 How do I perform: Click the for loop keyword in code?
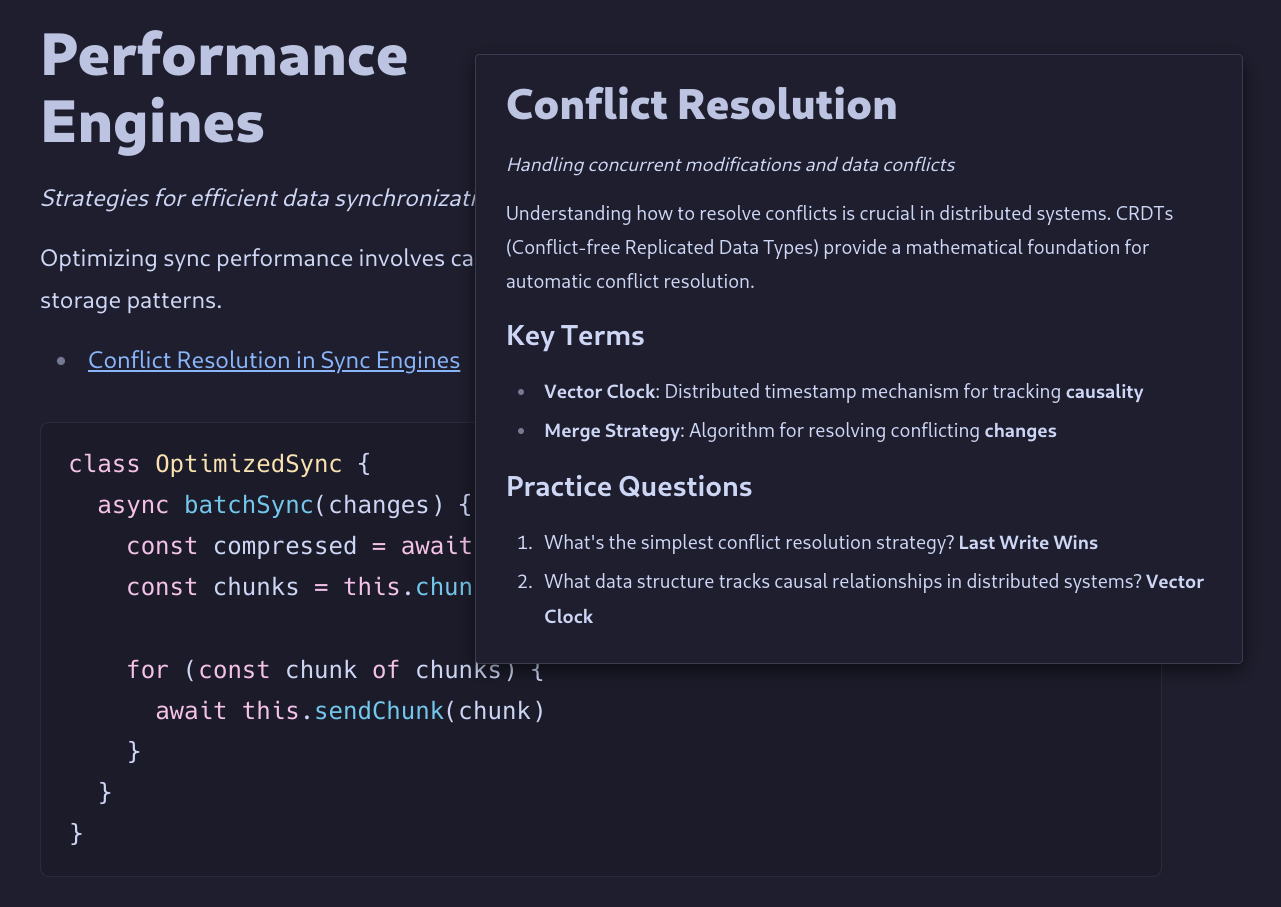pos(148,670)
